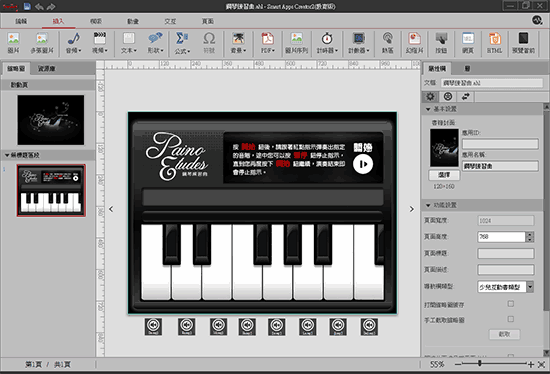Open the 層 layers tab
This screenshot has width=550, height=374.
click(x=467, y=69)
